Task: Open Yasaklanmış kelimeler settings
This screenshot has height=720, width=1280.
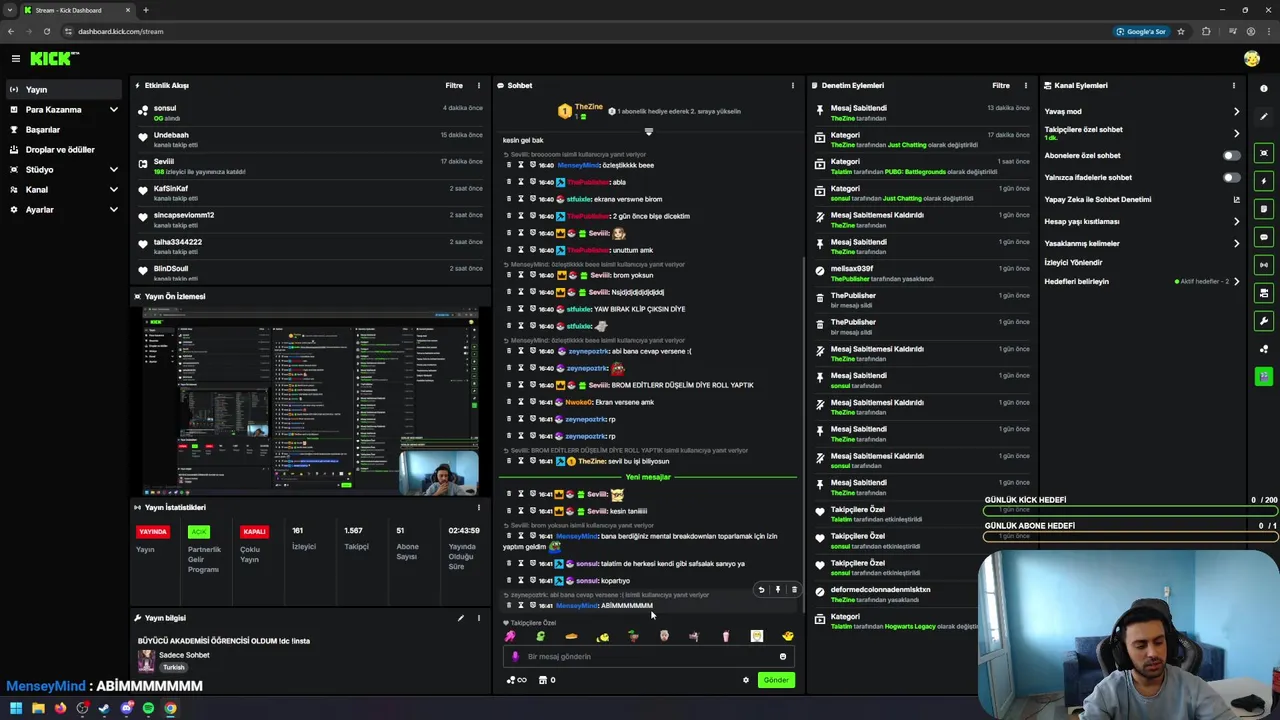Action: click(1142, 244)
